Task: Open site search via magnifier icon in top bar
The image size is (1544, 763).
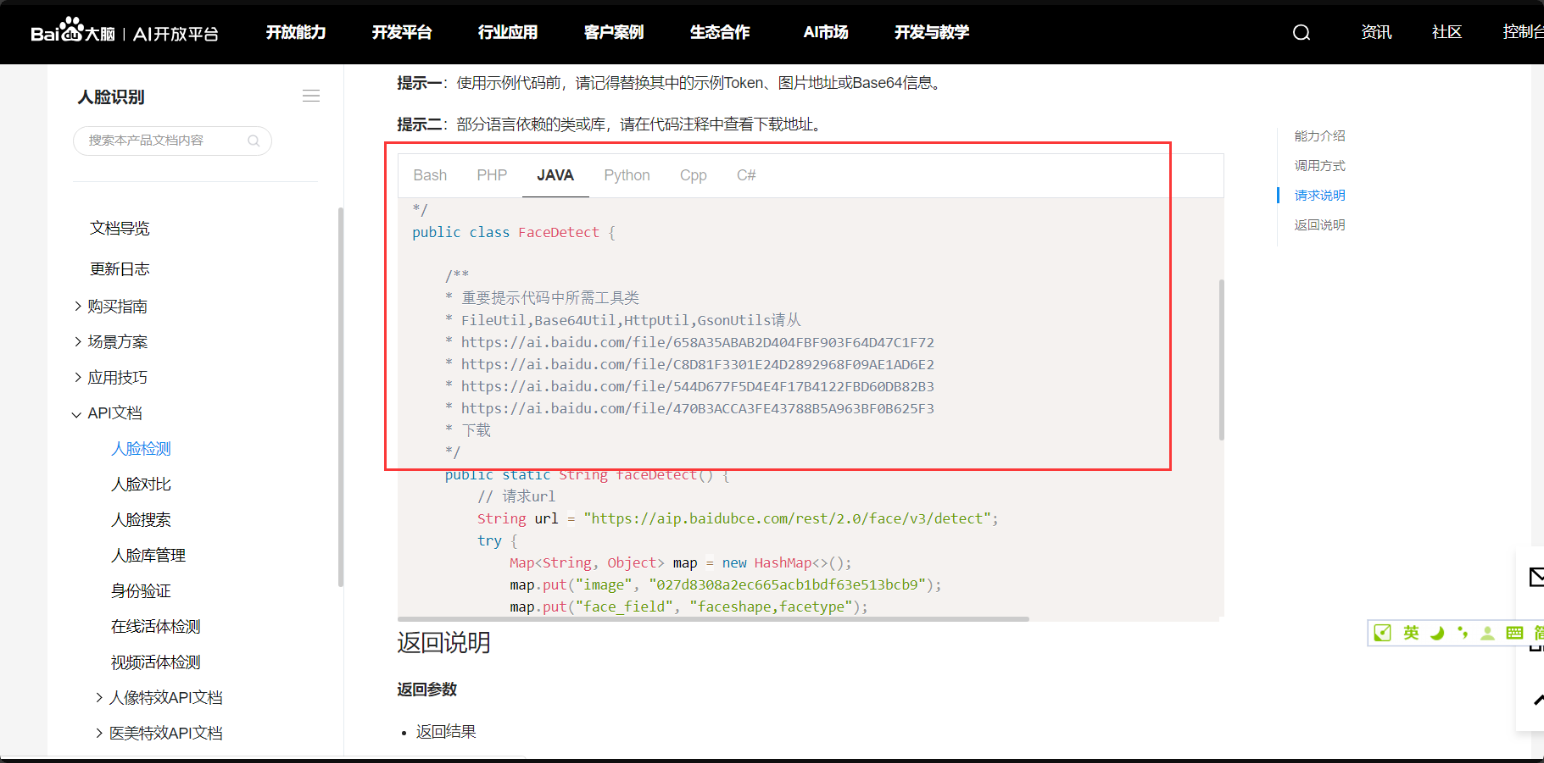Action: (1301, 32)
